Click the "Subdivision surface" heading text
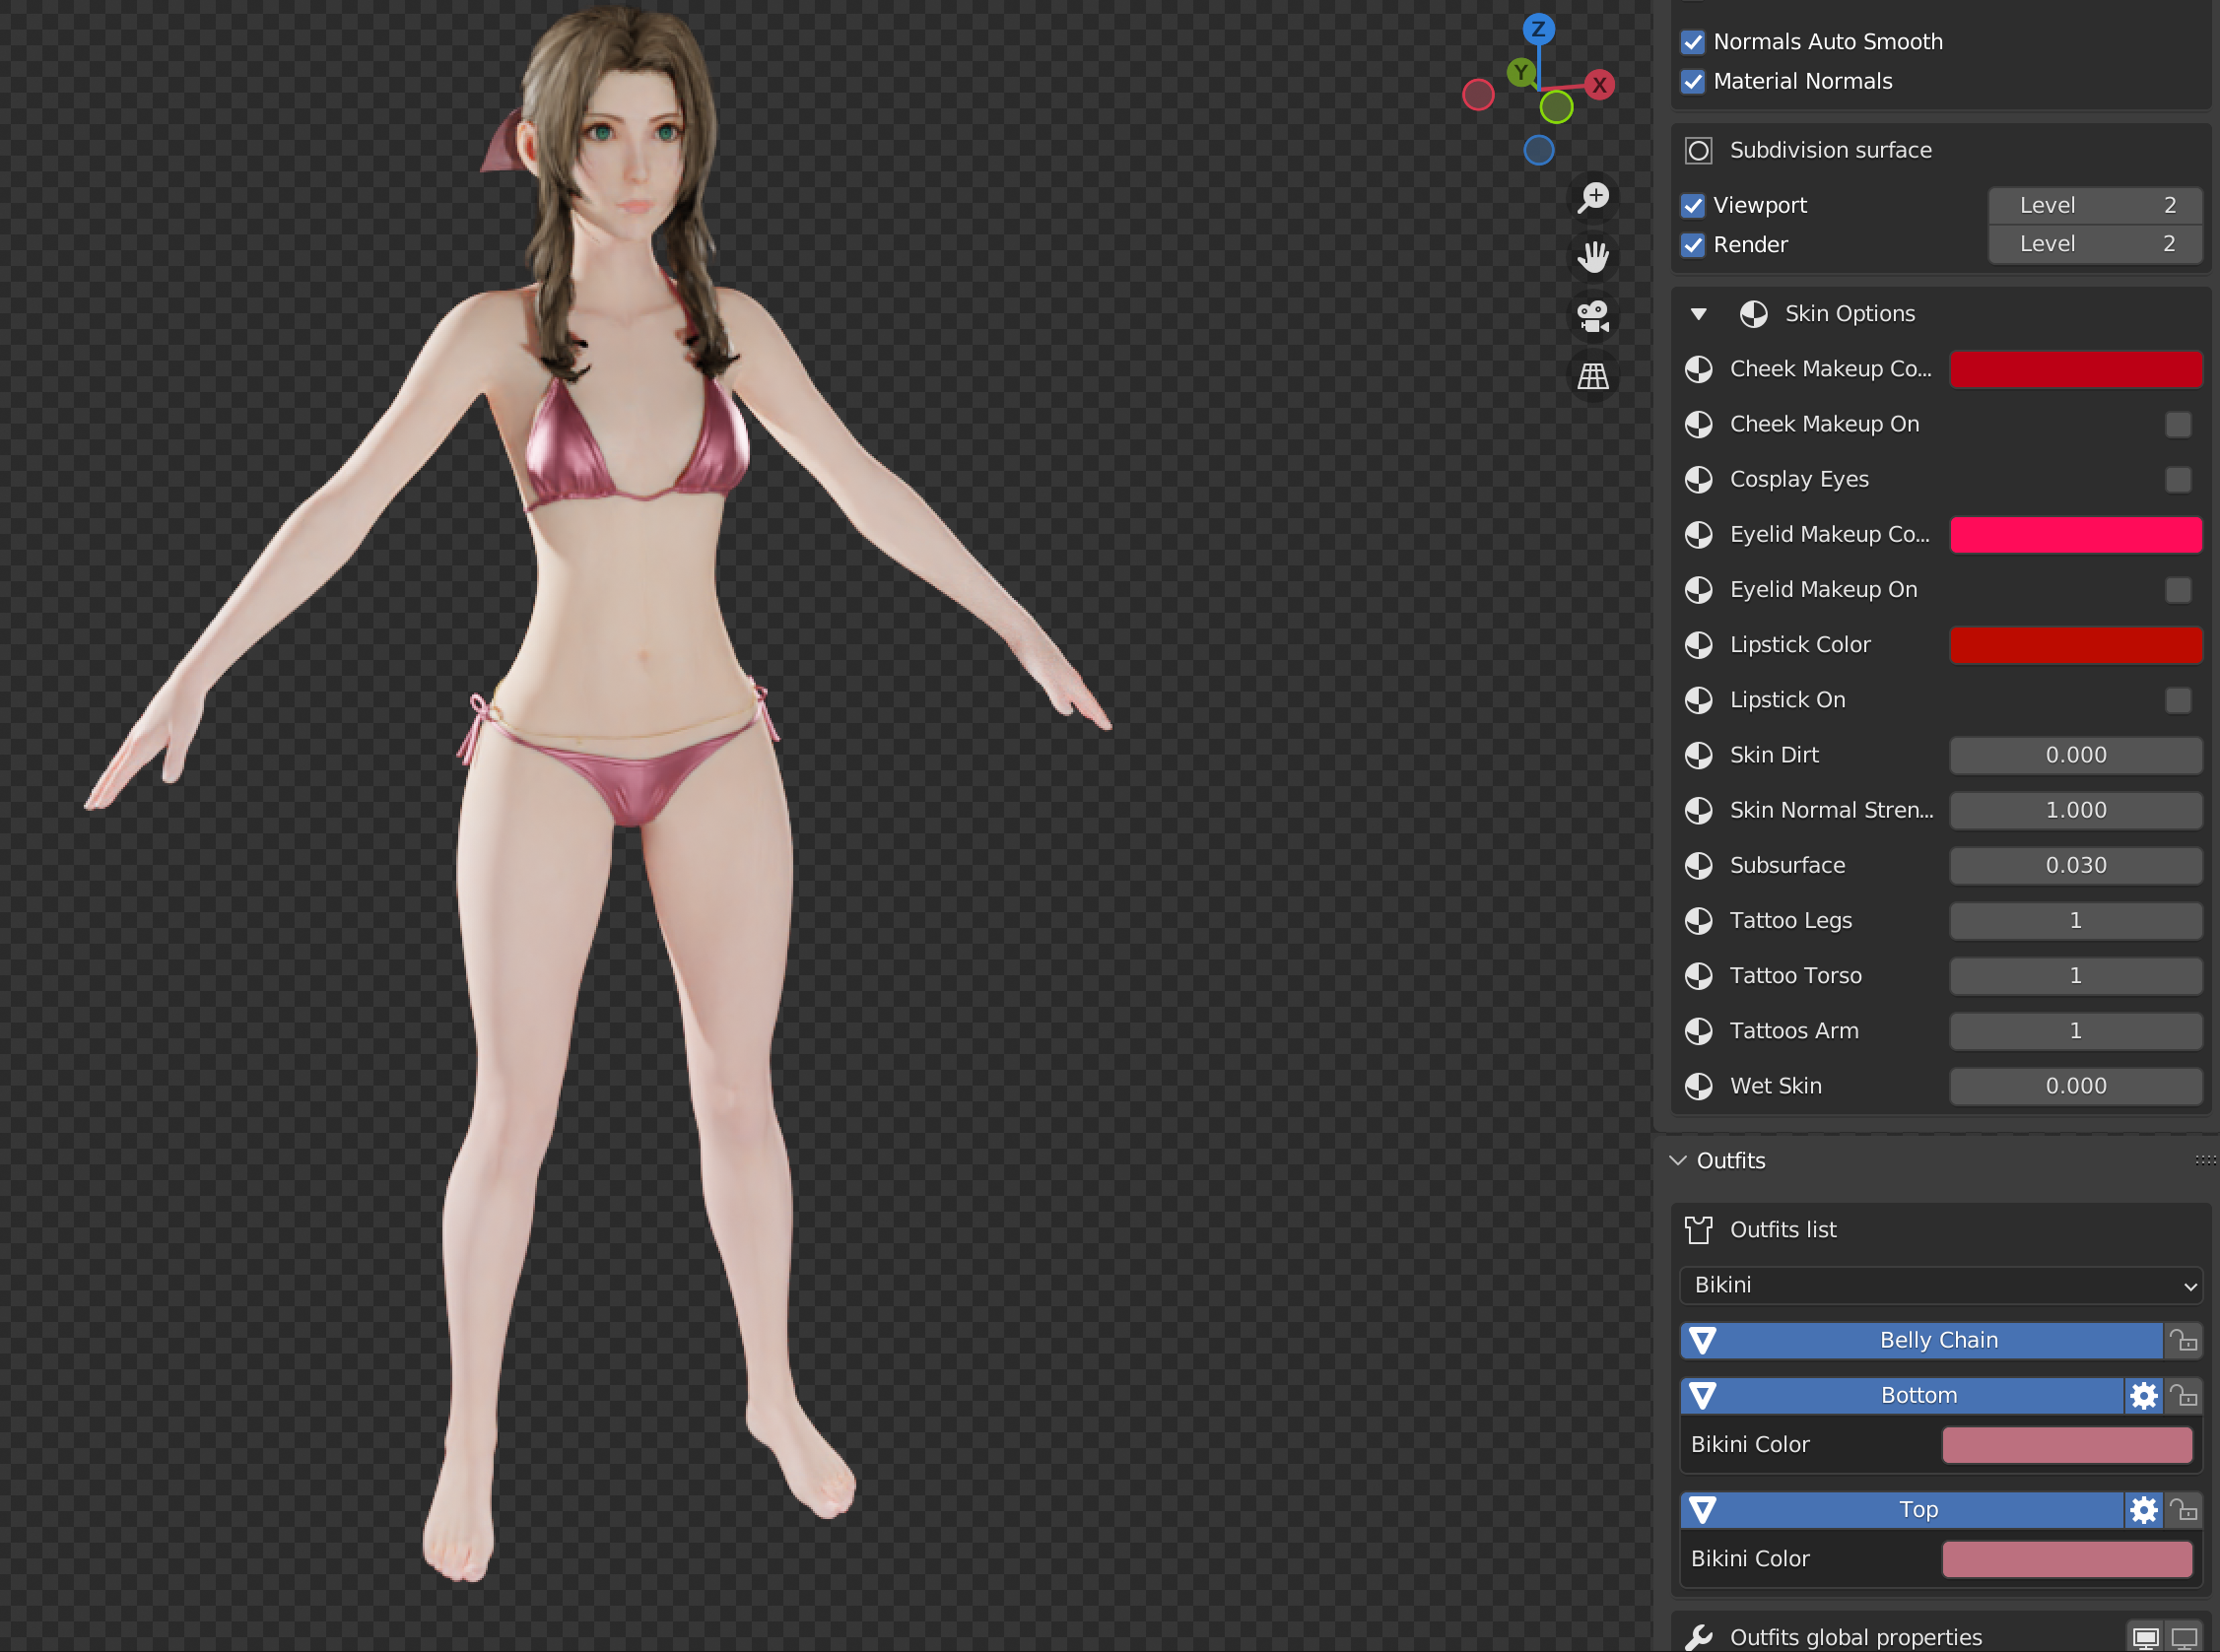This screenshot has height=1652, width=2220. 1831,150
